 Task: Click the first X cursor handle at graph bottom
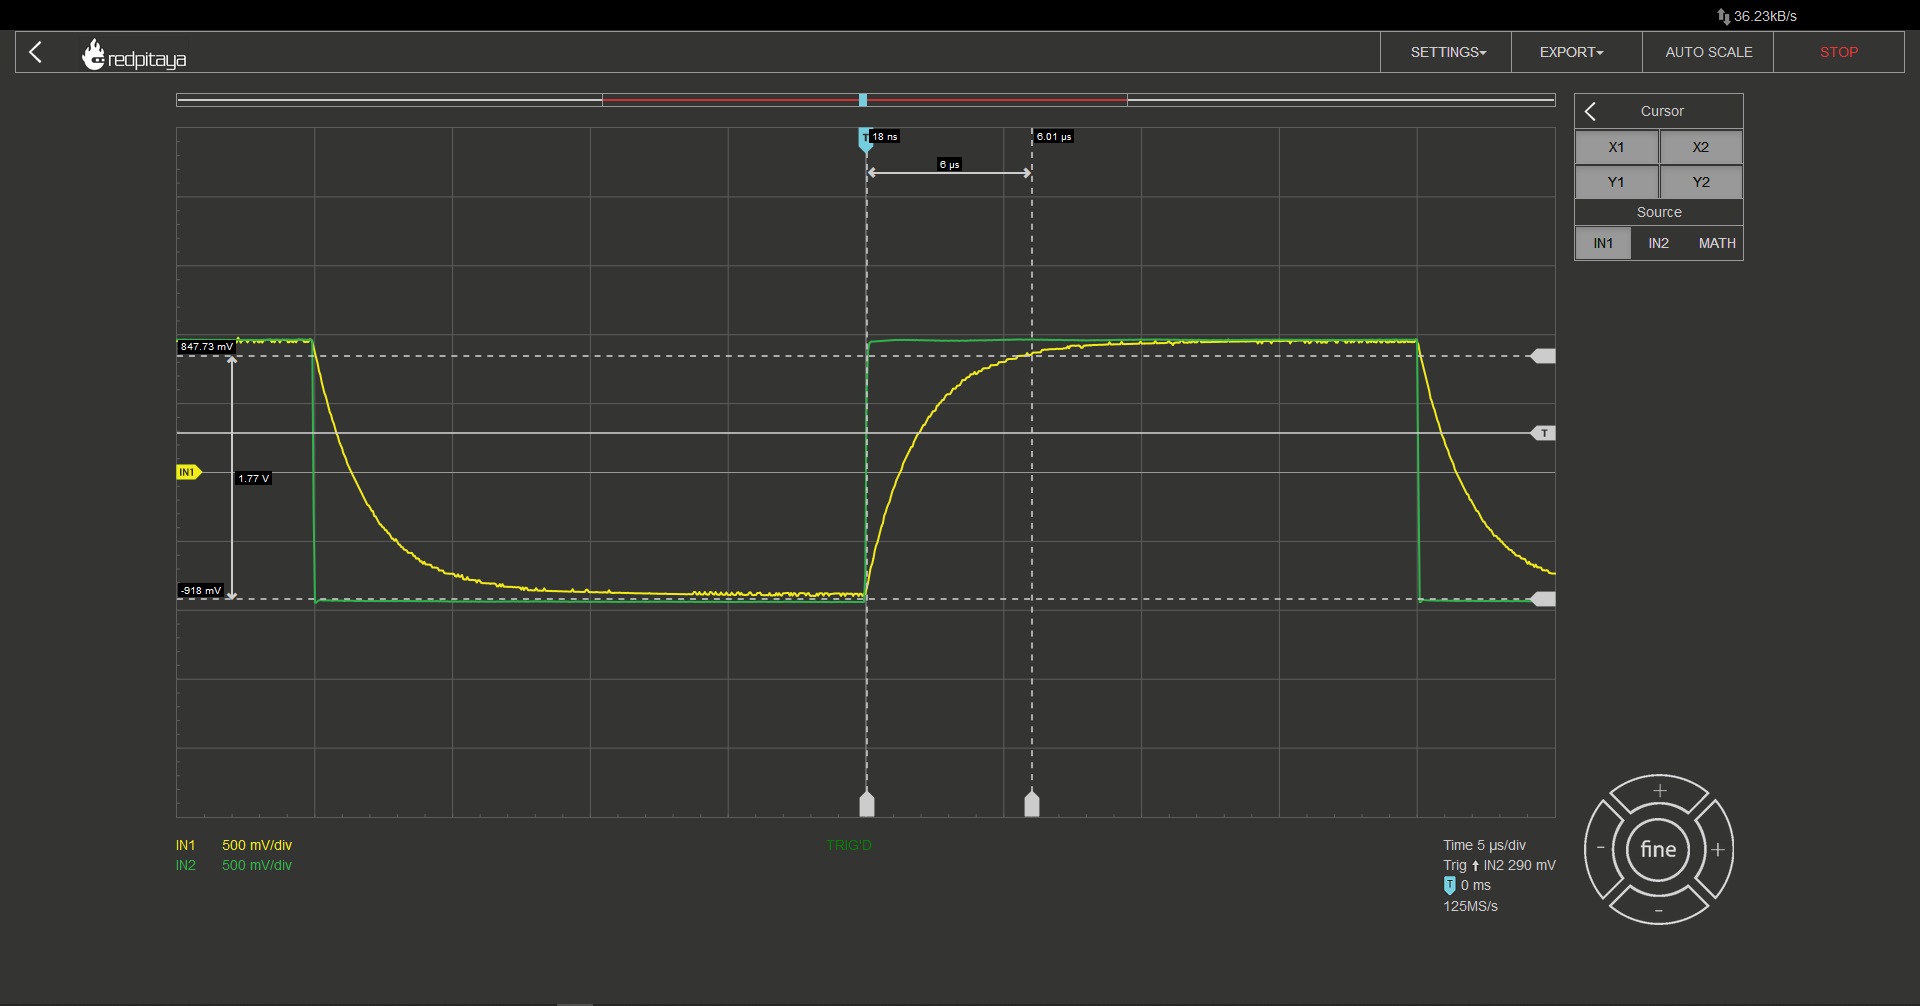click(867, 803)
